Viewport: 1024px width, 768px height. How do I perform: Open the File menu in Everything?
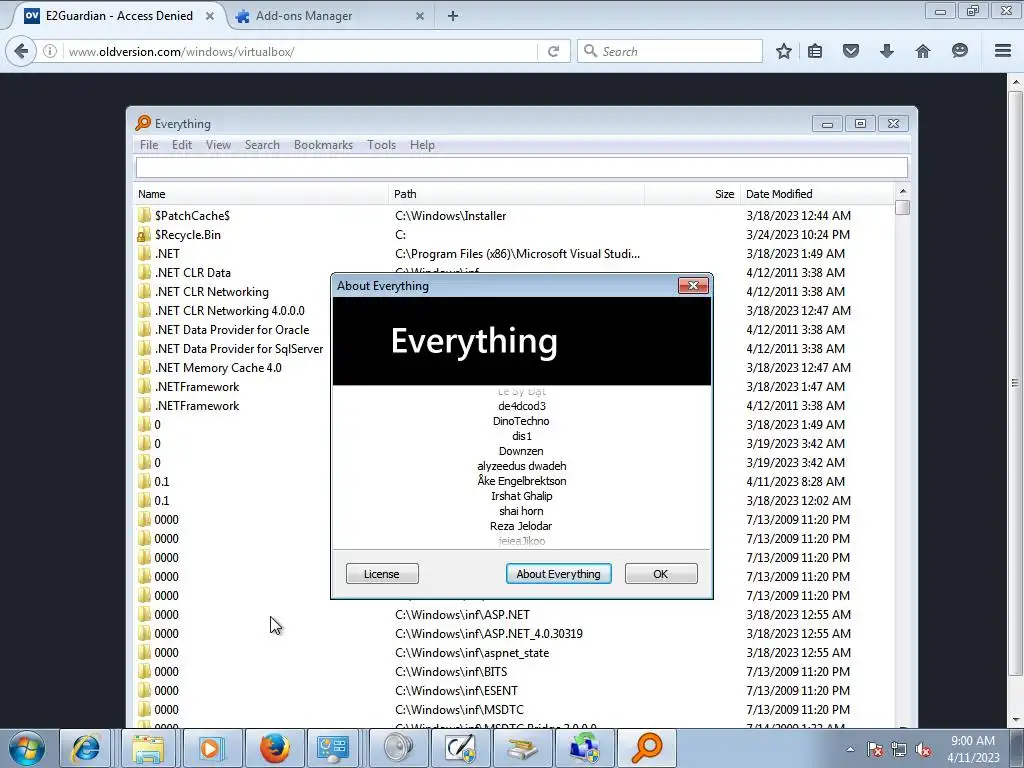149,145
